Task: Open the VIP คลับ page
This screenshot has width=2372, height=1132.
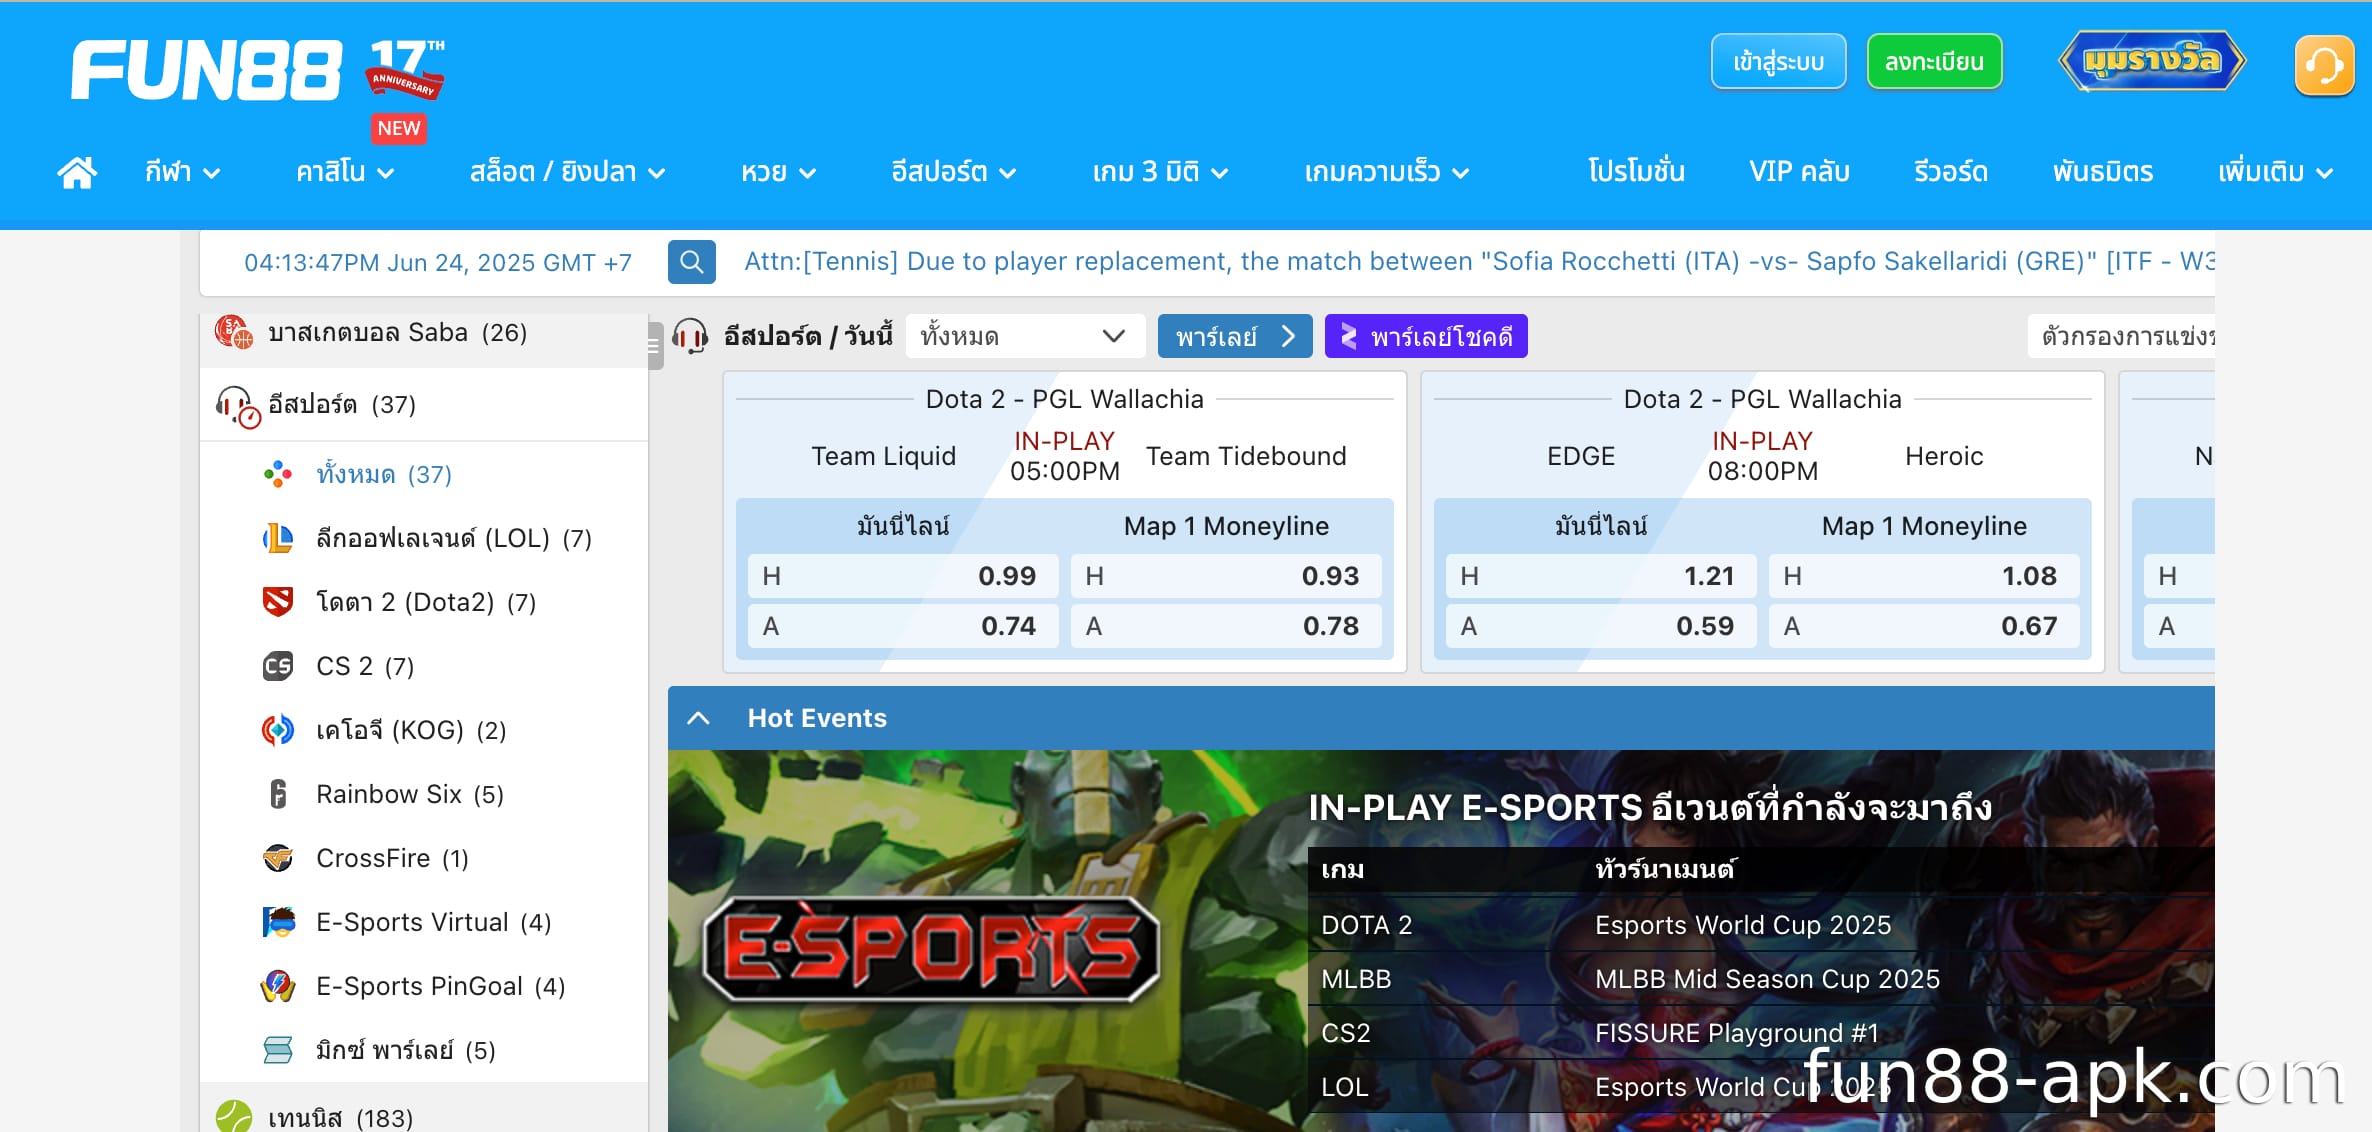Action: 1799,172
